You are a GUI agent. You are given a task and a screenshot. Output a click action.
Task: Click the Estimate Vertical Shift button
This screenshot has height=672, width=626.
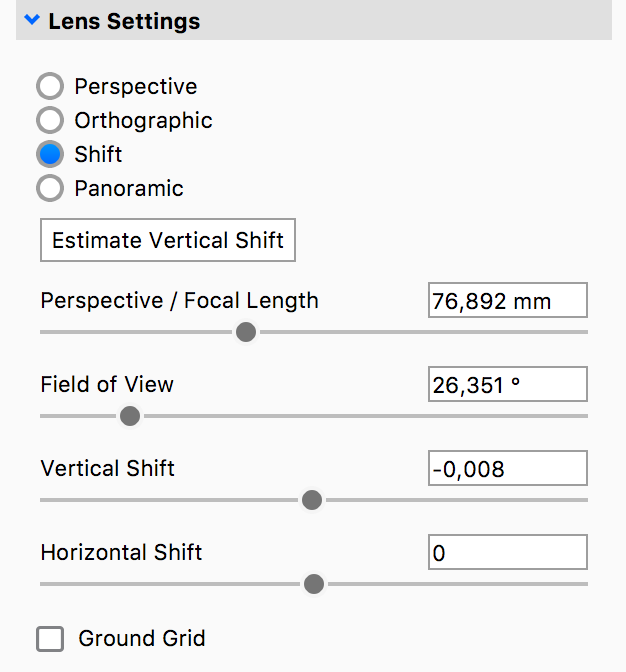(168, 241)
